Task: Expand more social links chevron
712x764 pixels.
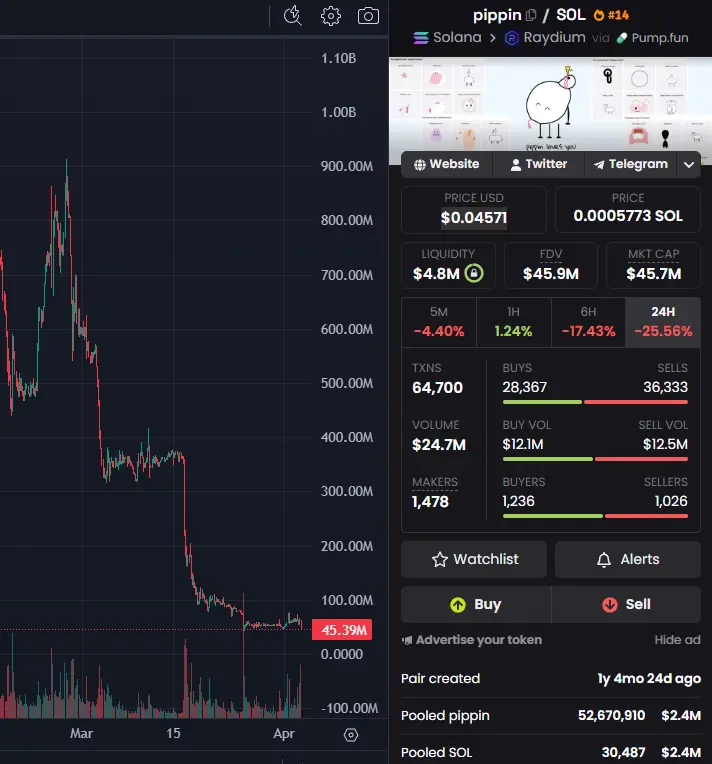Action: tap(689, 165)
